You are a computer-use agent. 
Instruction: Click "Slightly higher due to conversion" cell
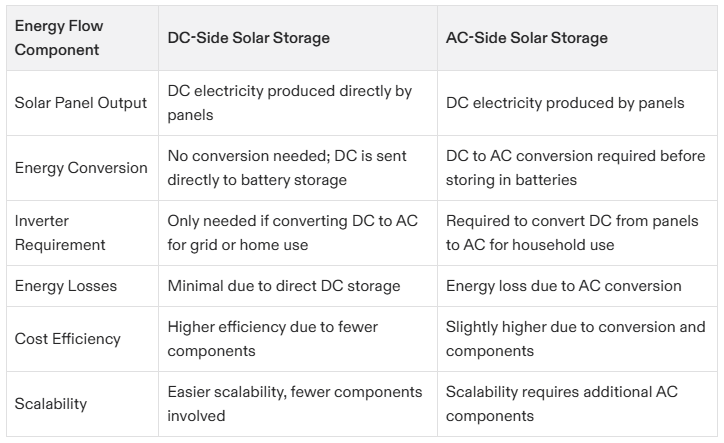click(x=575, y=339)
